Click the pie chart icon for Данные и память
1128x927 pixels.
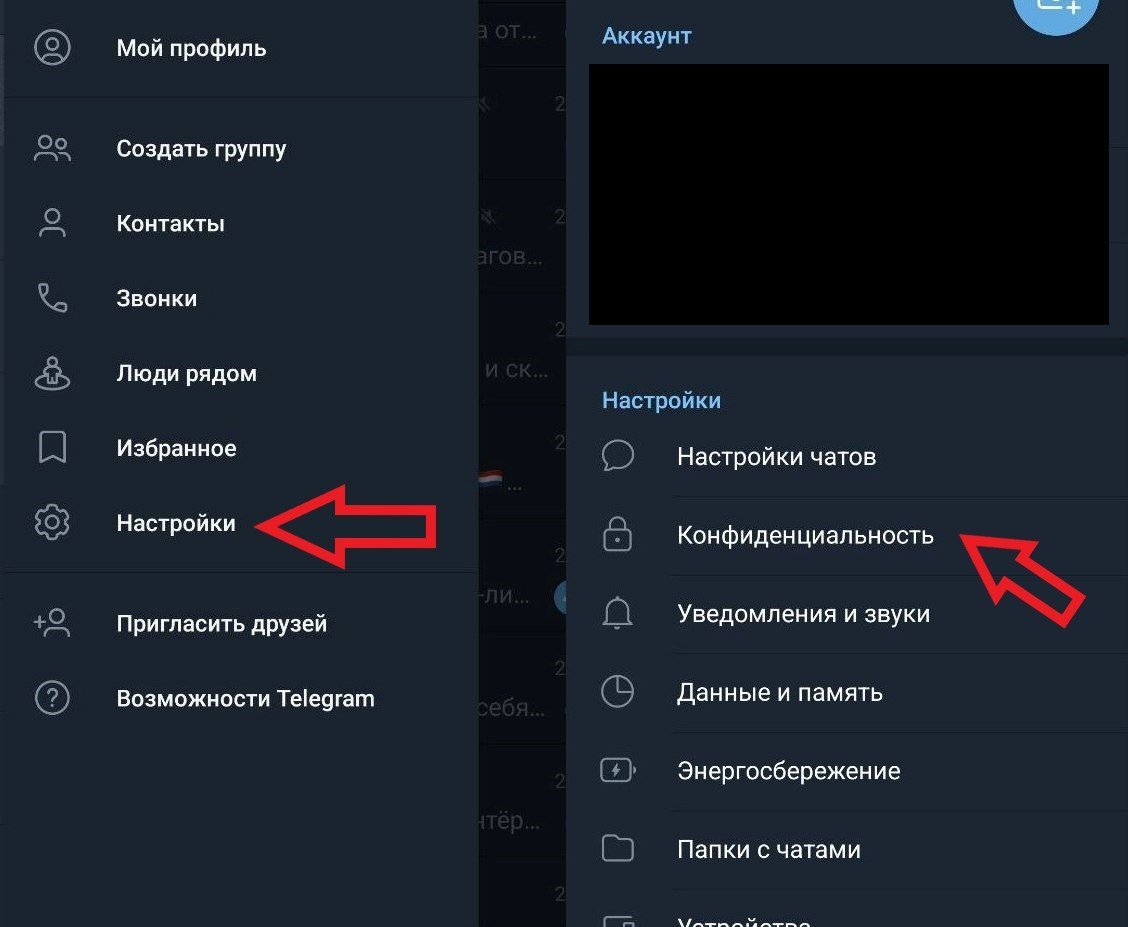click(x=617, y=692)
